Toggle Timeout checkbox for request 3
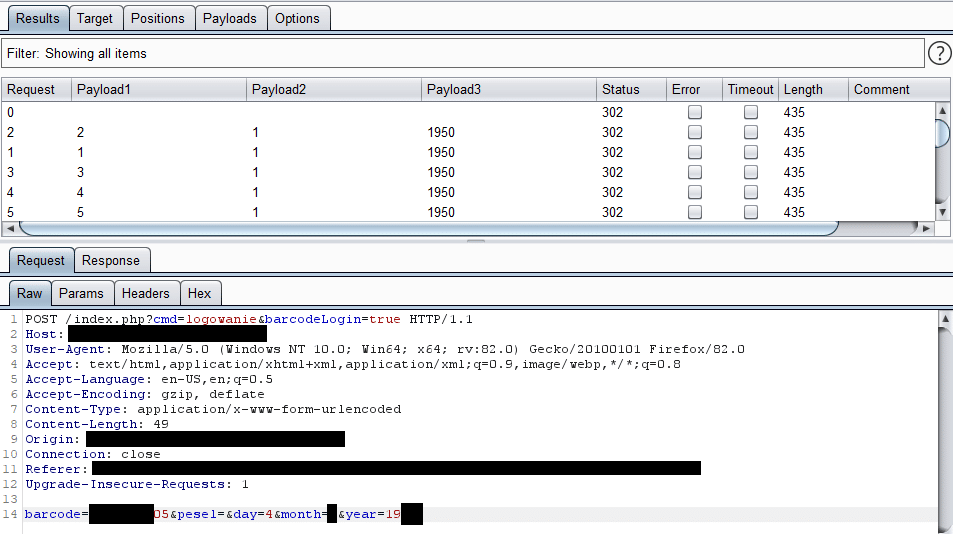 click(x=751, y=173)
